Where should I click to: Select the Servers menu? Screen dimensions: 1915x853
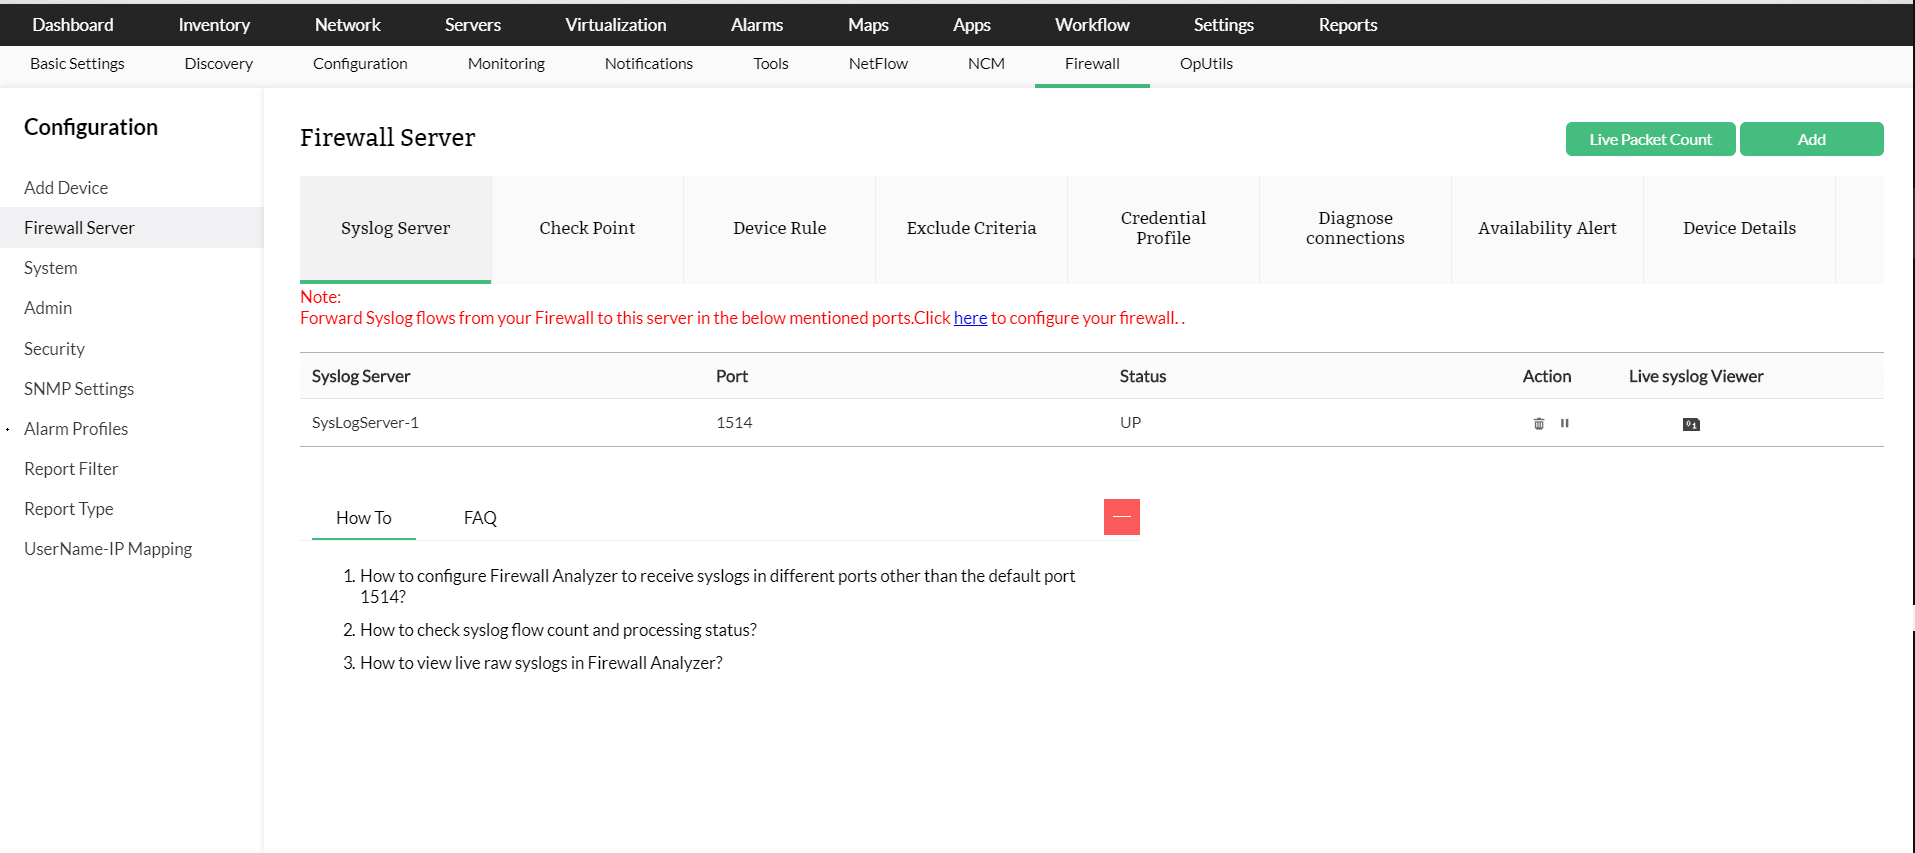pyautogui.click(x=473, y=25)
